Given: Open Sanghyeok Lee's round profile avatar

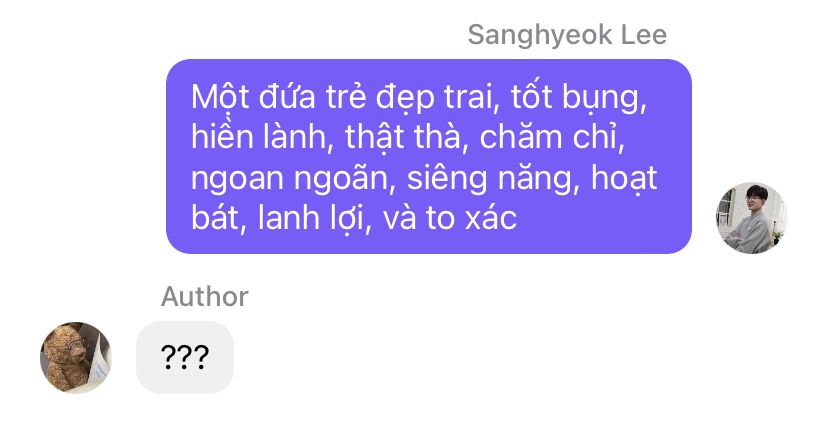Looking at the screenshot, I should click(751, 218).
